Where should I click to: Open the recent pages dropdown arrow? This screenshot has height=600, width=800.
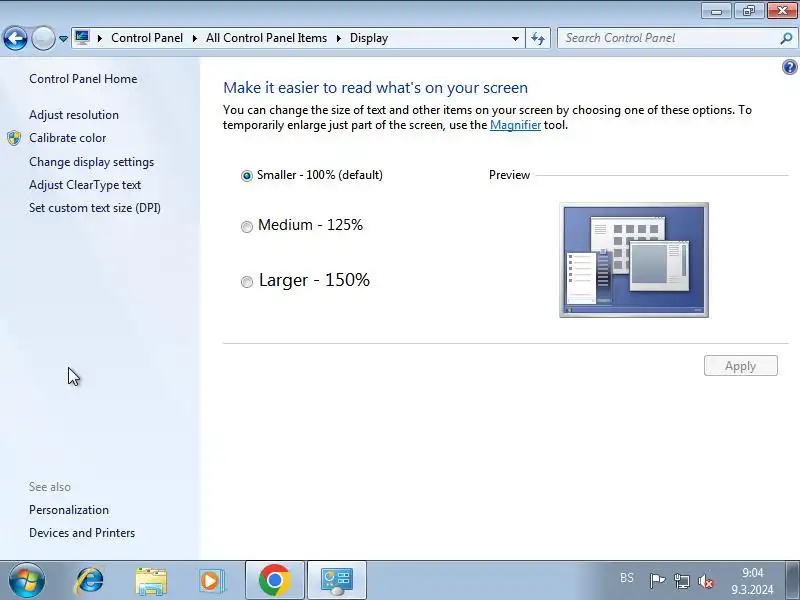click(x=63, y=39)
